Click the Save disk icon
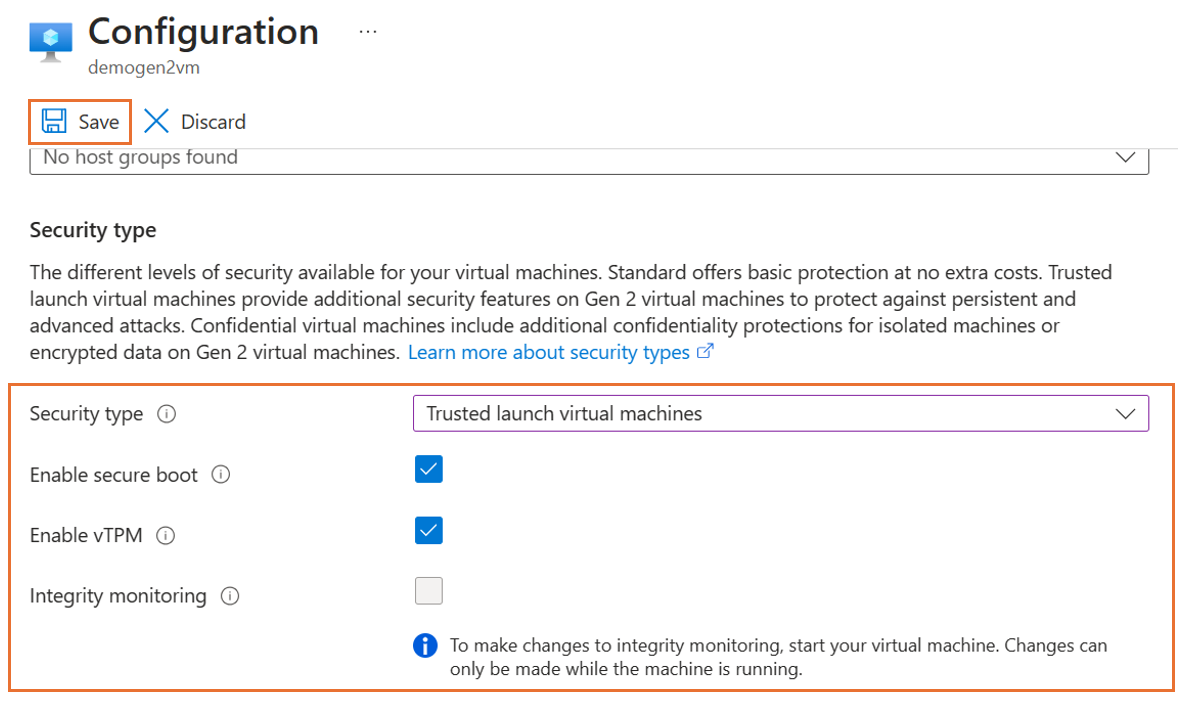1186x705 pixels. coord(52,121)
